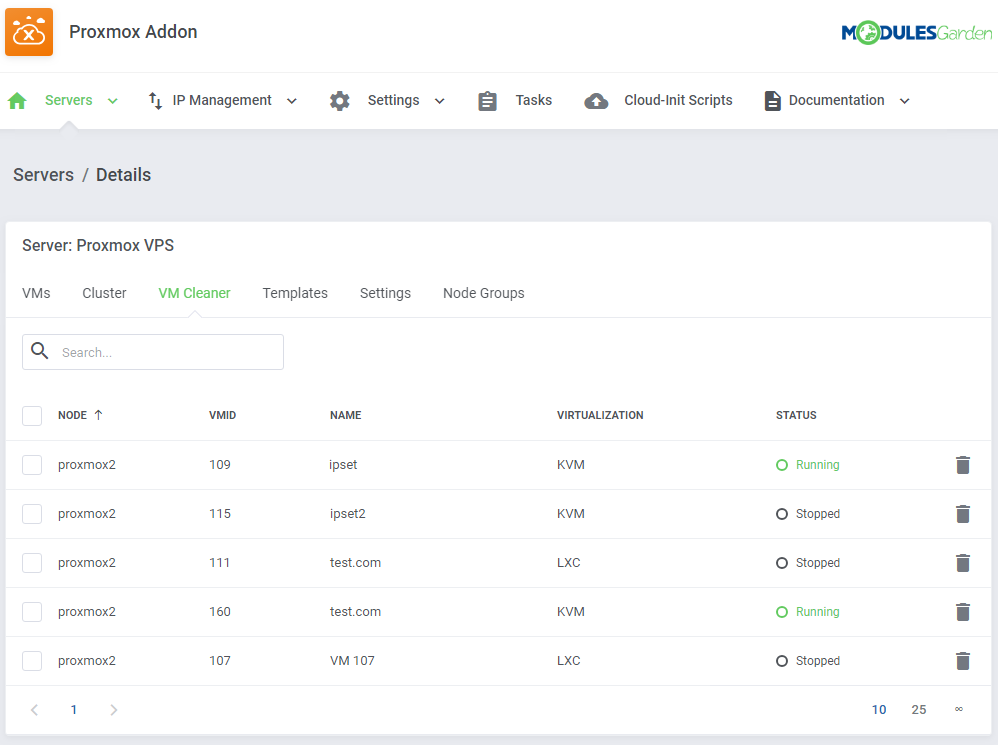Viewport: 998px width, 745px height.
Task: Open the Settings menu in top navigation
Action: [393, 101]
